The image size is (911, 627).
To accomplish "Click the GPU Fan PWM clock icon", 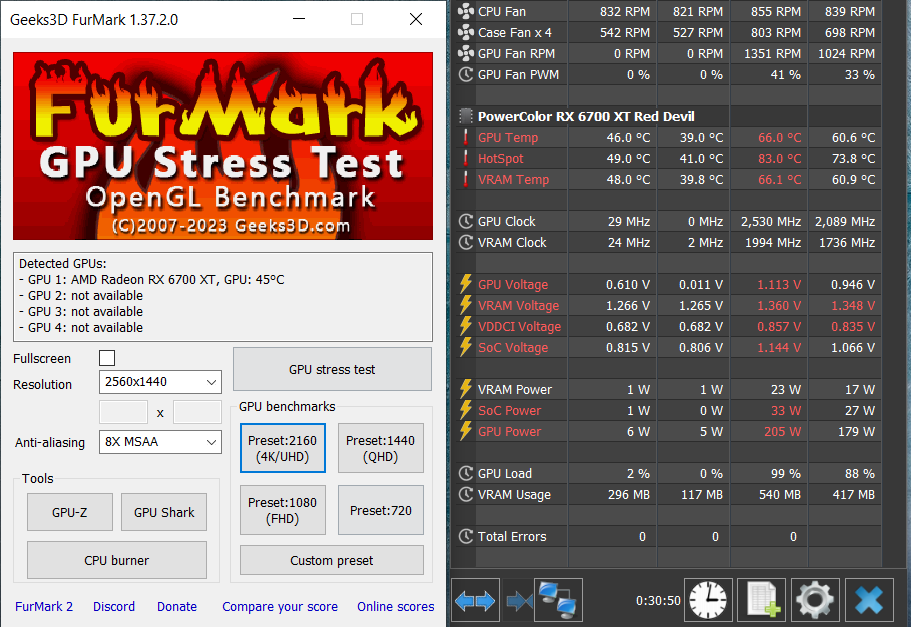I will 466,74.
